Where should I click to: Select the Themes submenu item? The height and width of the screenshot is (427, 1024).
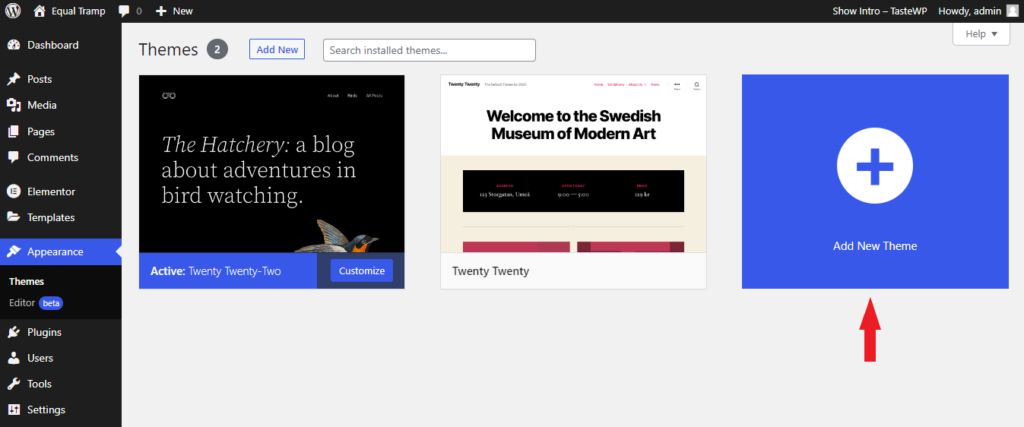pos(27,281)
